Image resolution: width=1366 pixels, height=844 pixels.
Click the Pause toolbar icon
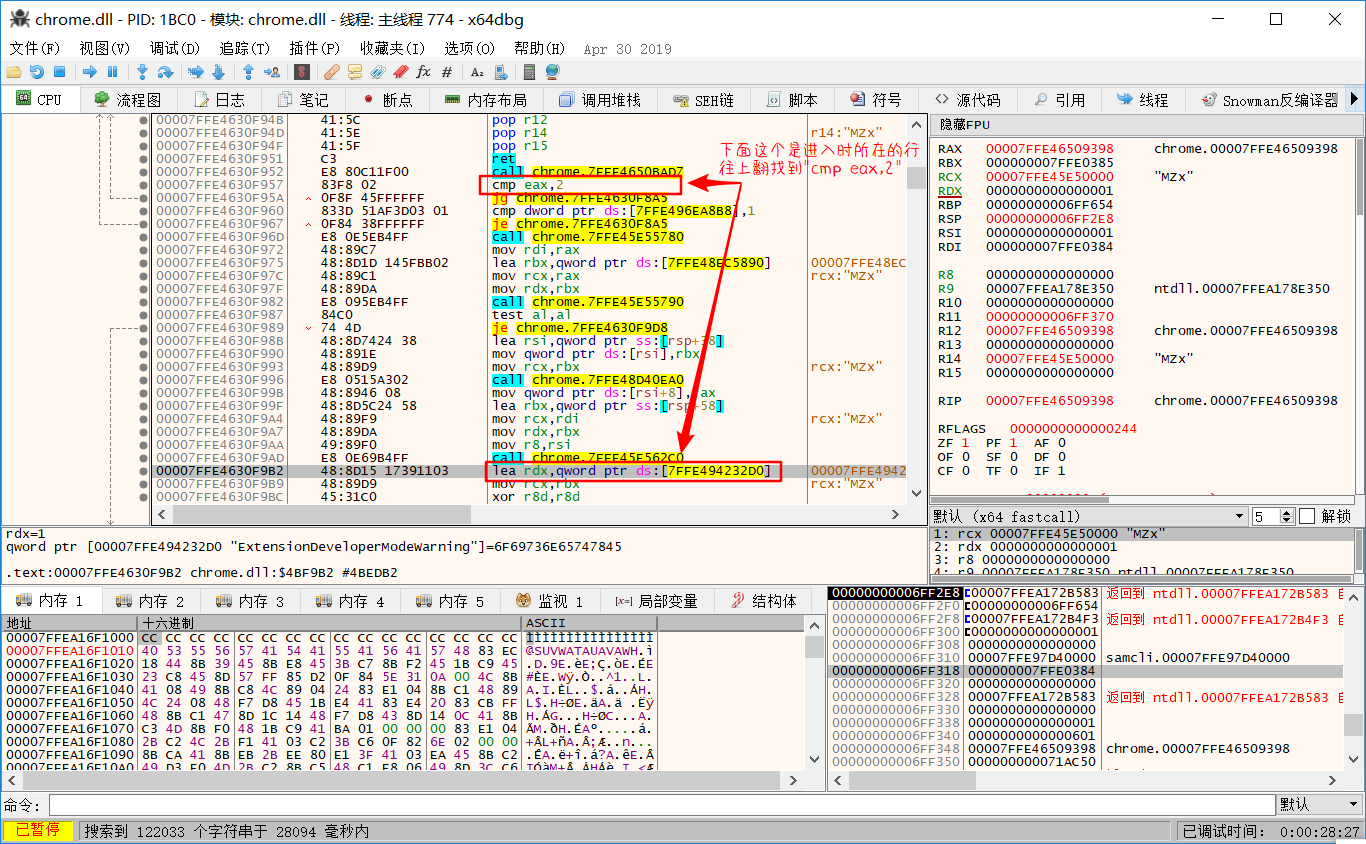(112, 72)
